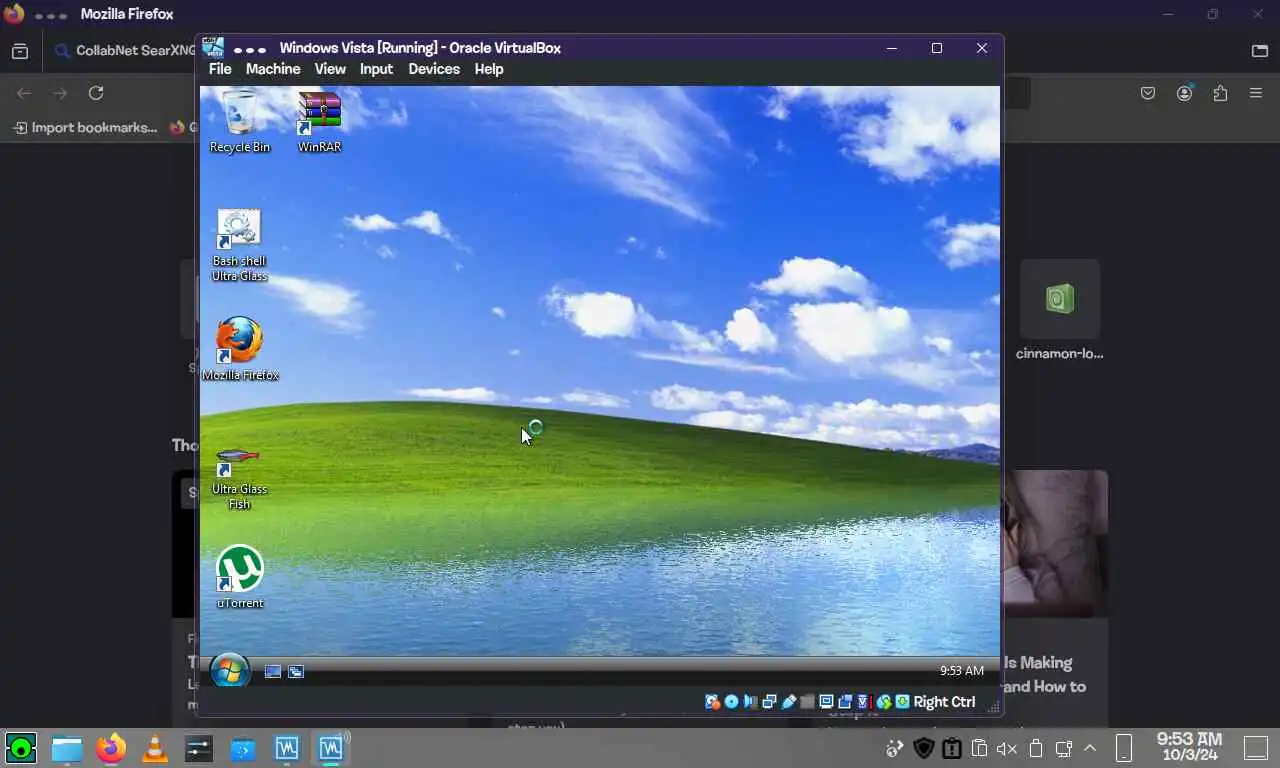Click the shared folders status icon
The height and width of the screenshot is (768, 1280).
[x=807, y=702]
